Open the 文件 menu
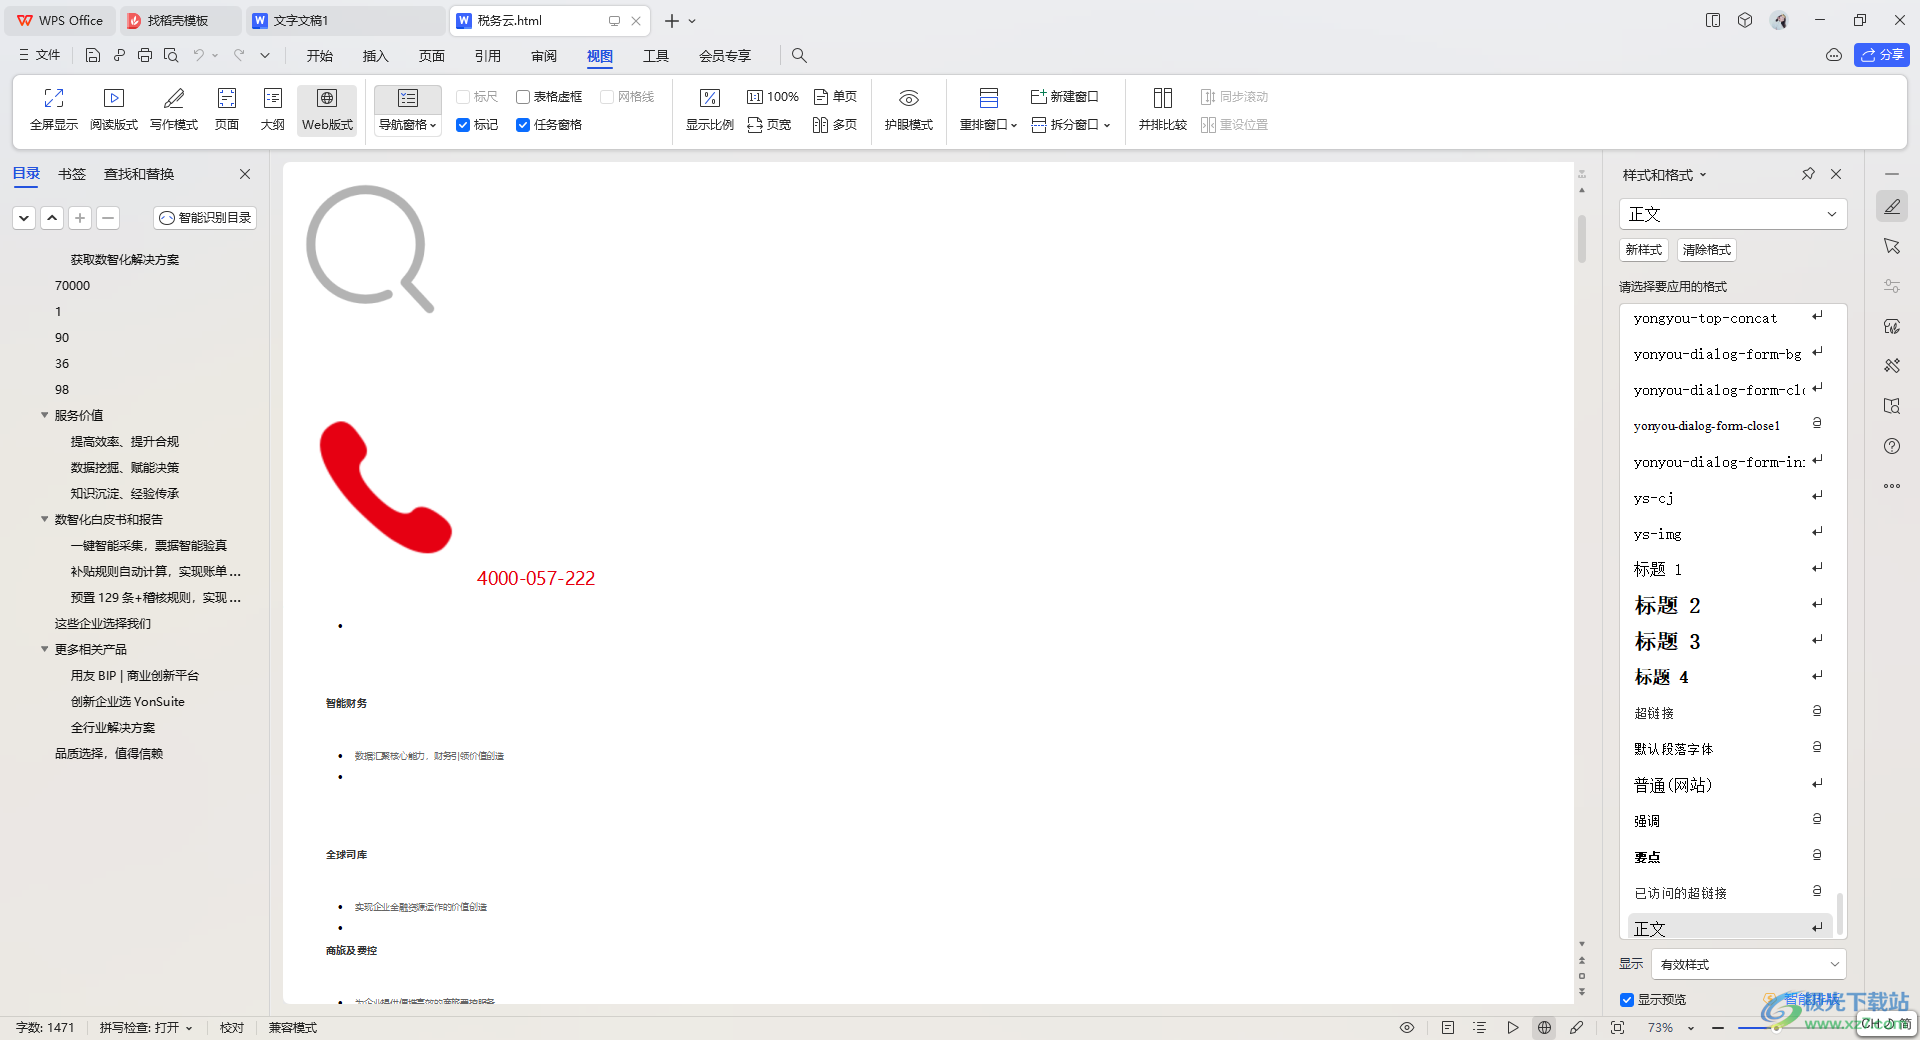The width and height of the screenshot is (1920, 1040). [40, 56]
